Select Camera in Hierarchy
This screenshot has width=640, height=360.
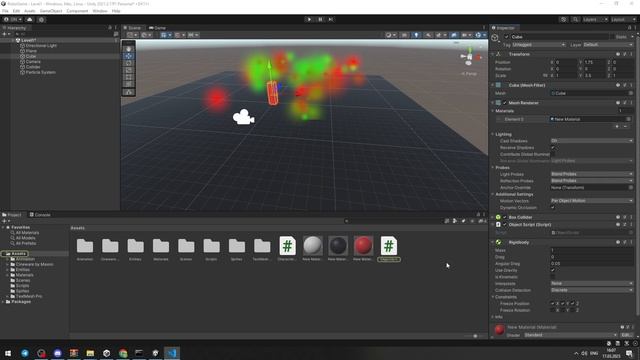pos(33,62)
